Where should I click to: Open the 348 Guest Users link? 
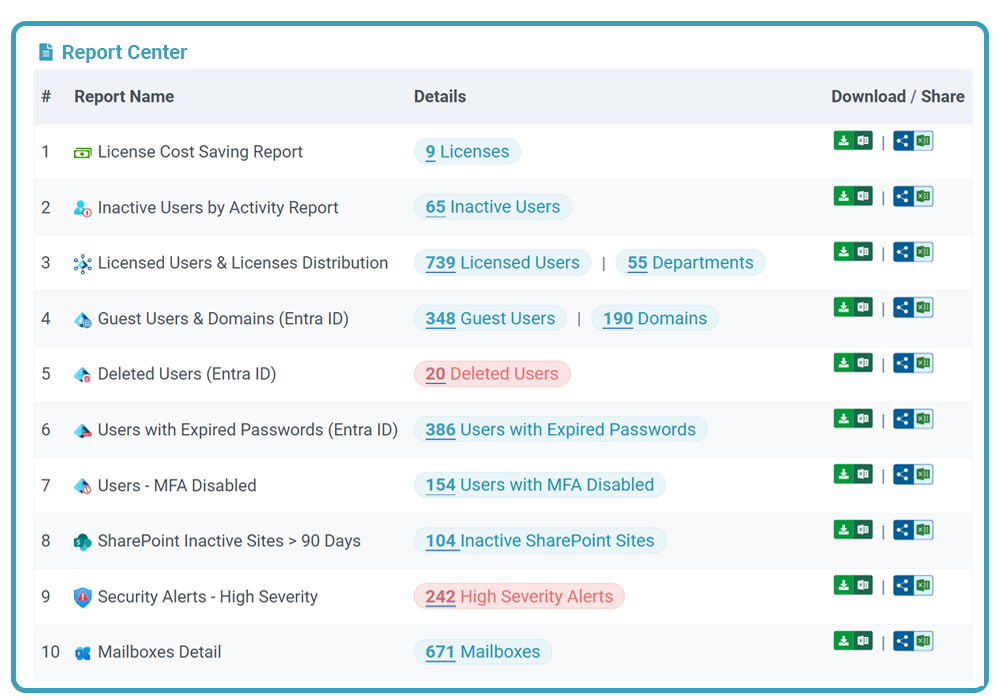pyautogui.click(x=490, y=318)
